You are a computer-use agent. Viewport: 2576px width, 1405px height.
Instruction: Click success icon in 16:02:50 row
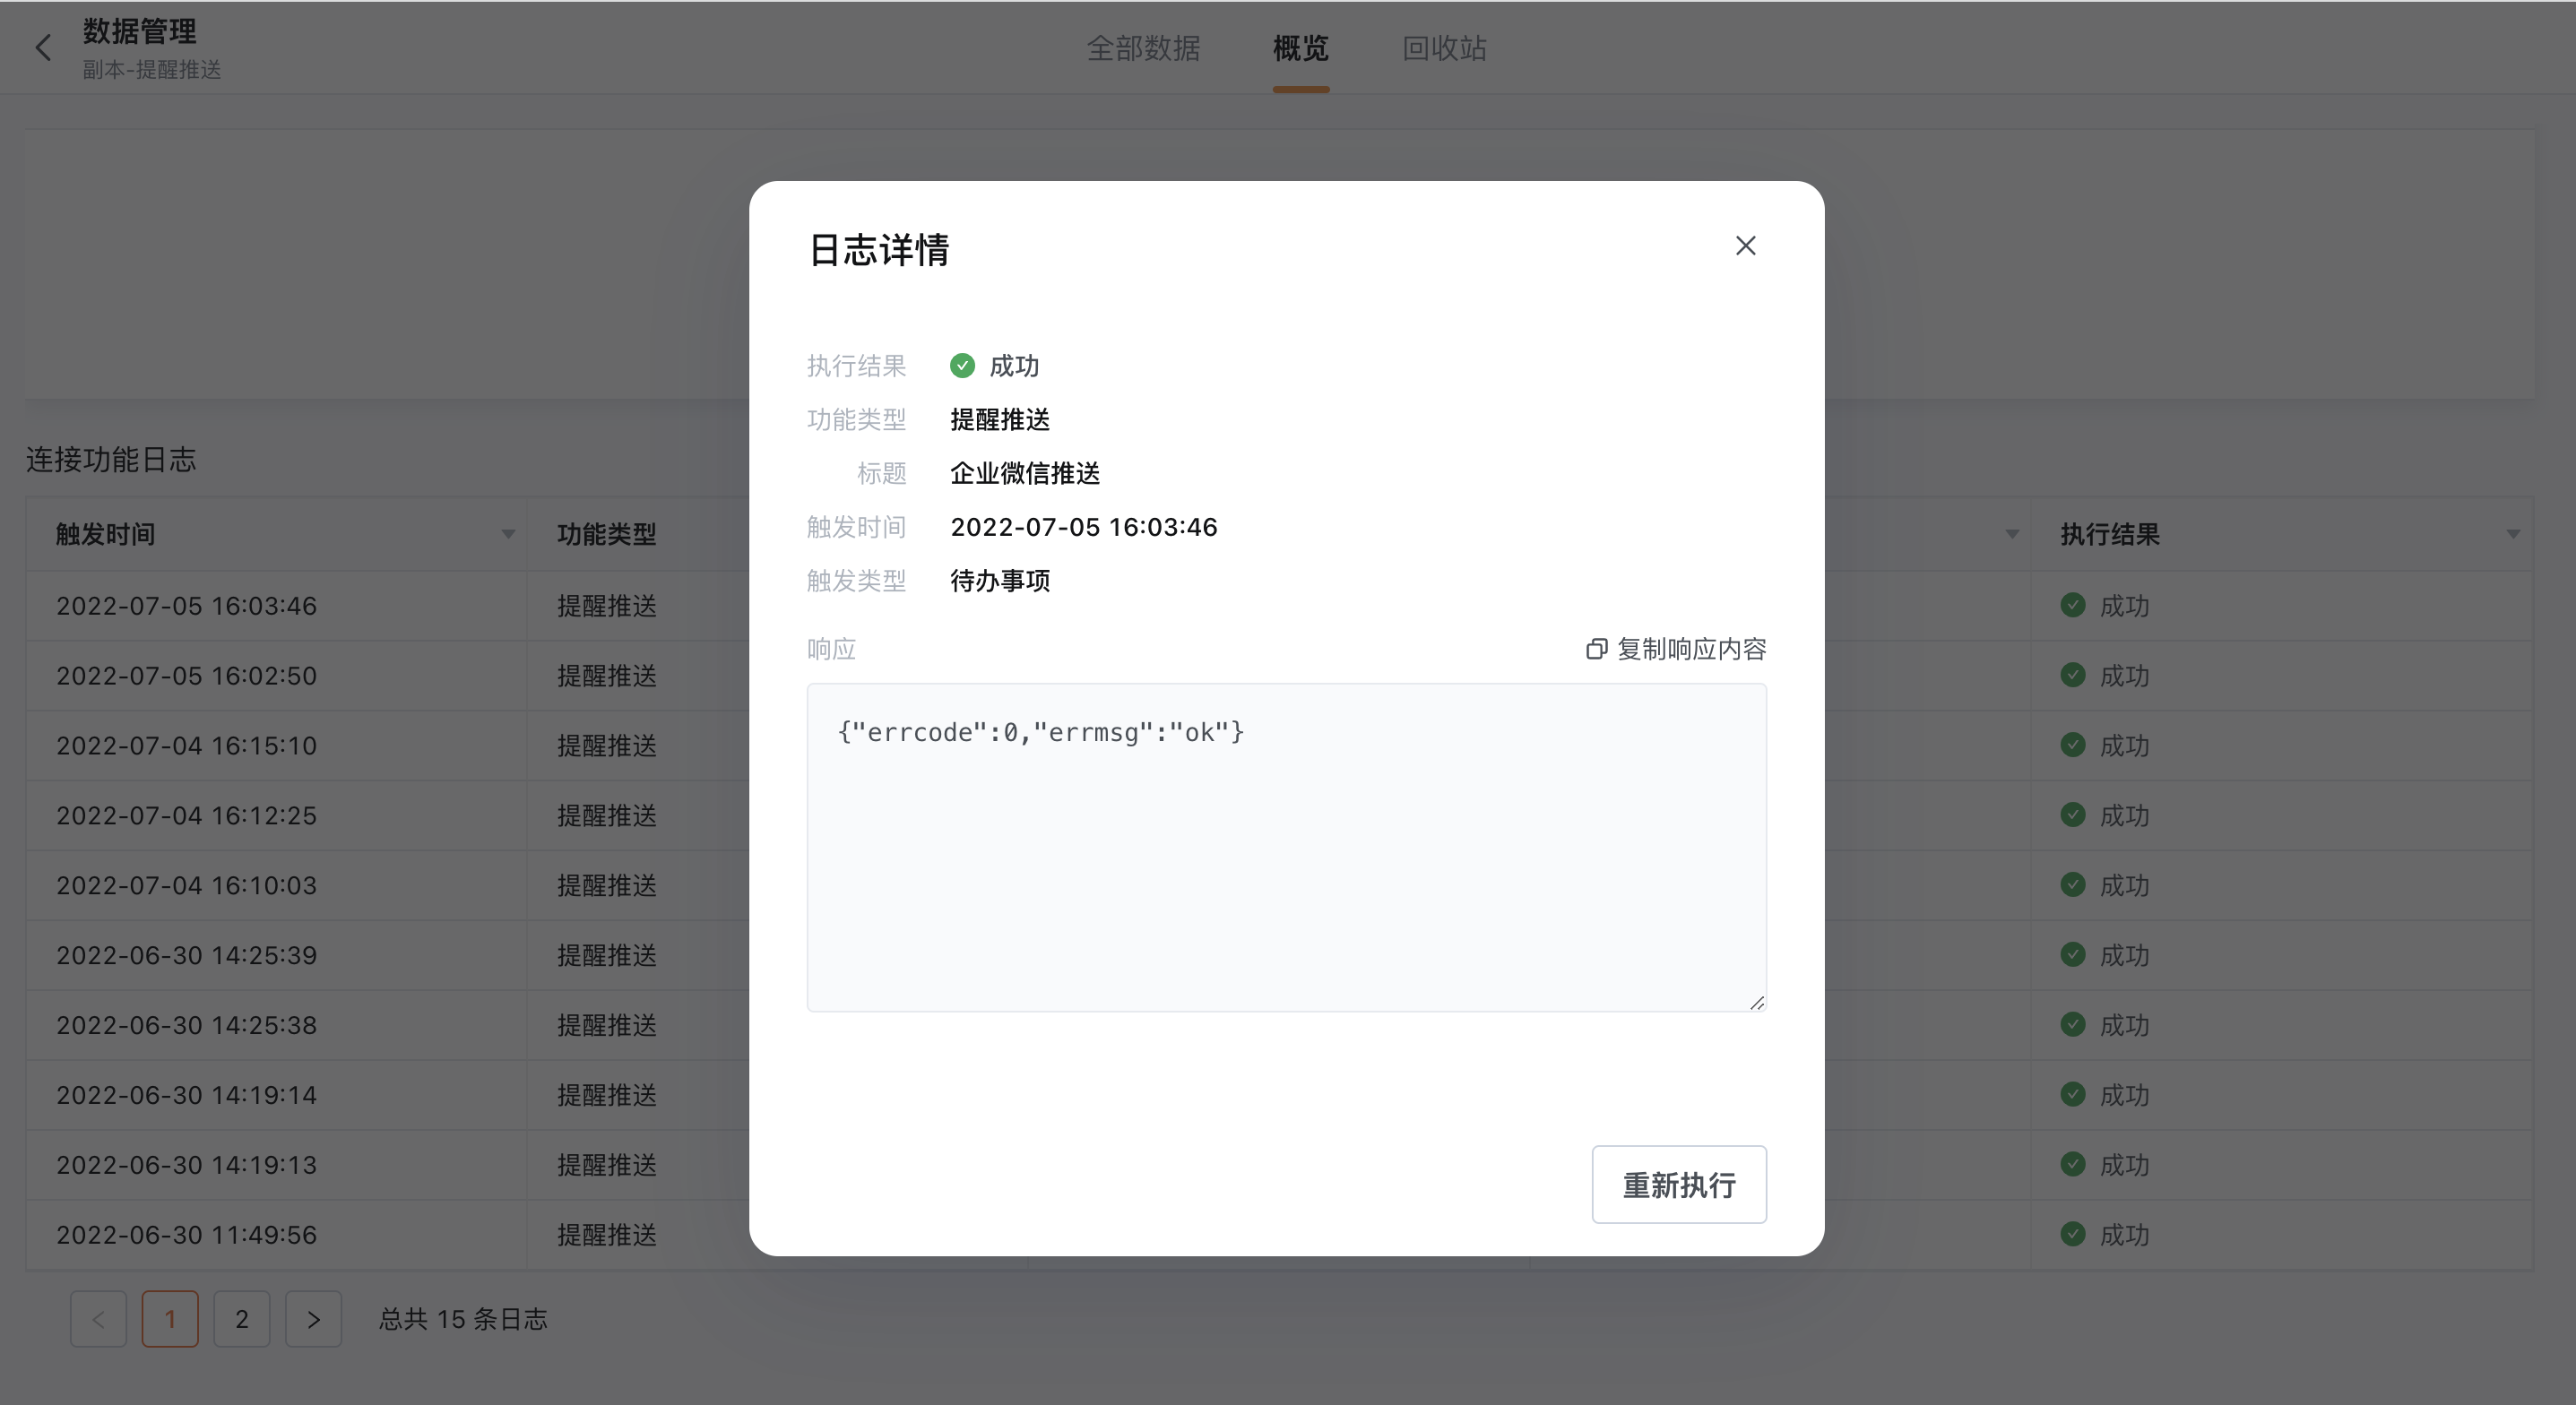click(2072, 675)
